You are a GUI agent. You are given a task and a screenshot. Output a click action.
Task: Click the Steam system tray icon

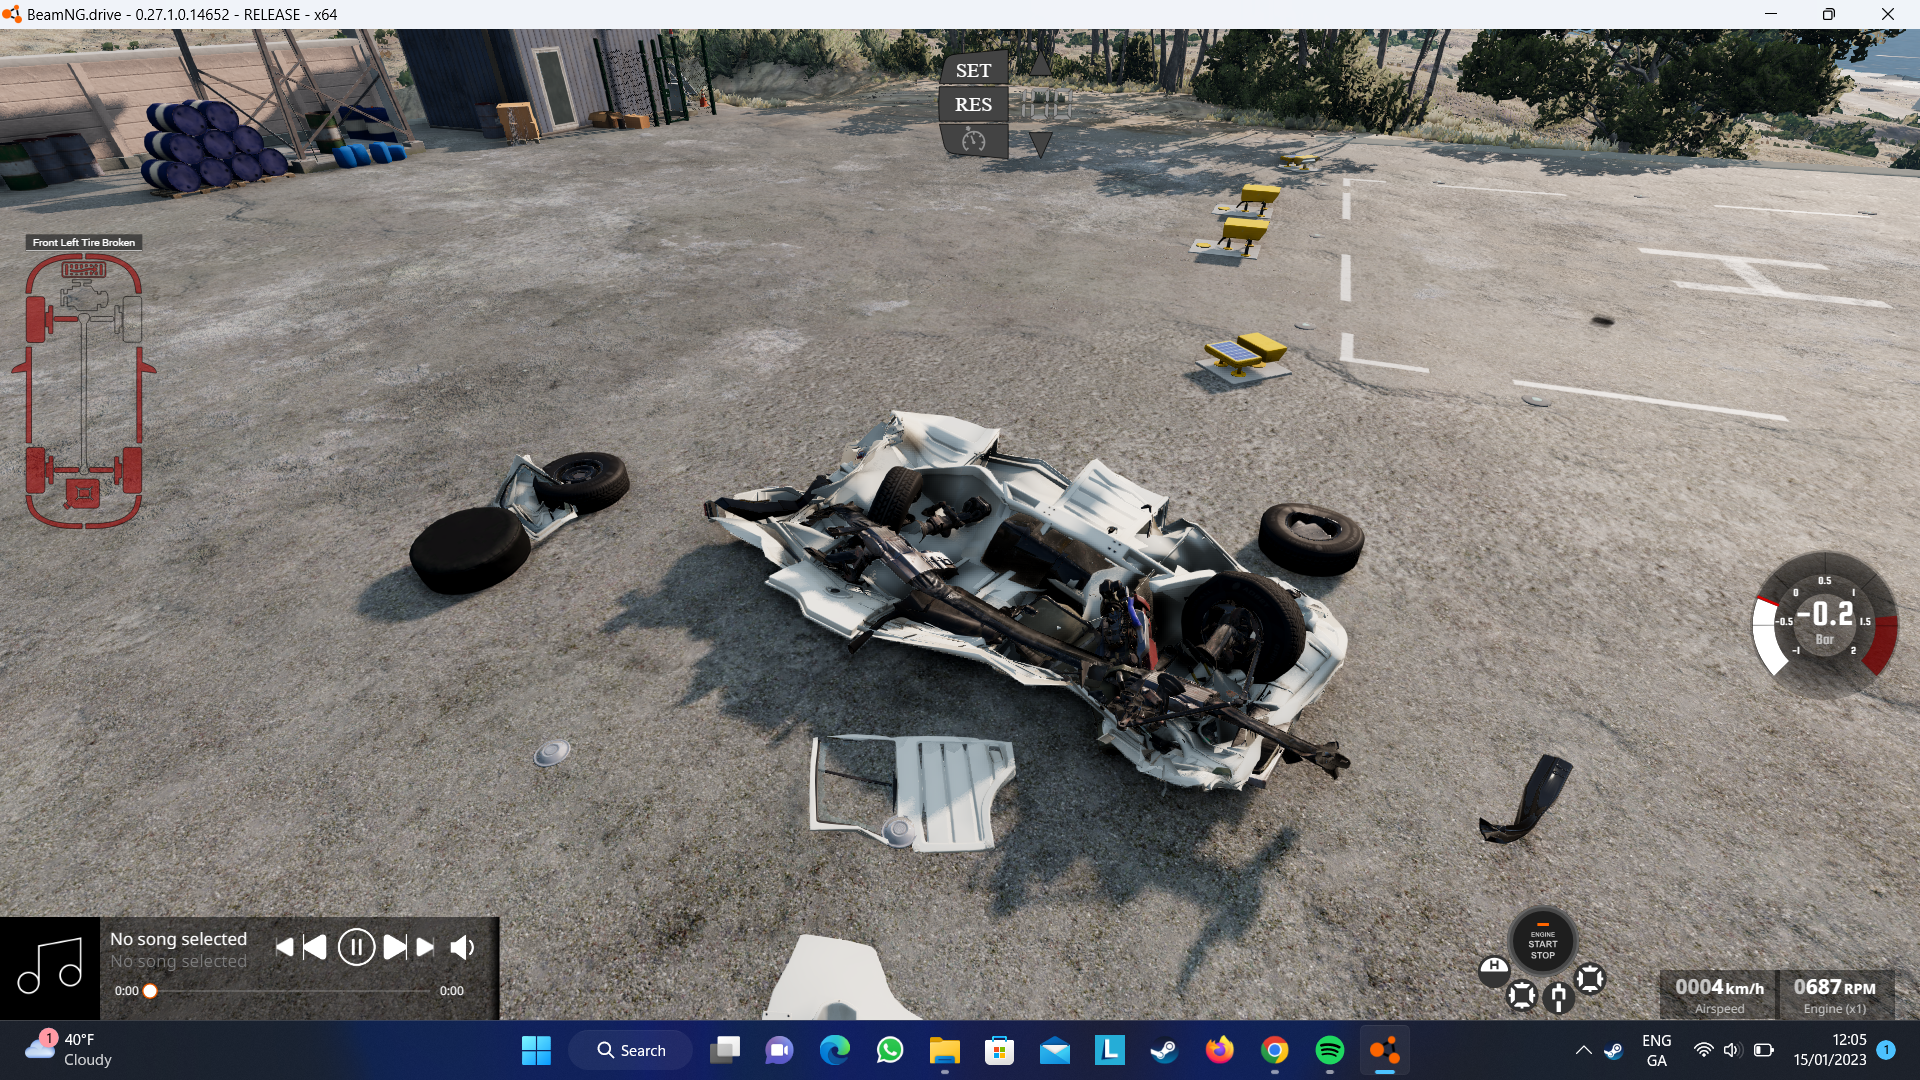[x=1613, y=1050]
